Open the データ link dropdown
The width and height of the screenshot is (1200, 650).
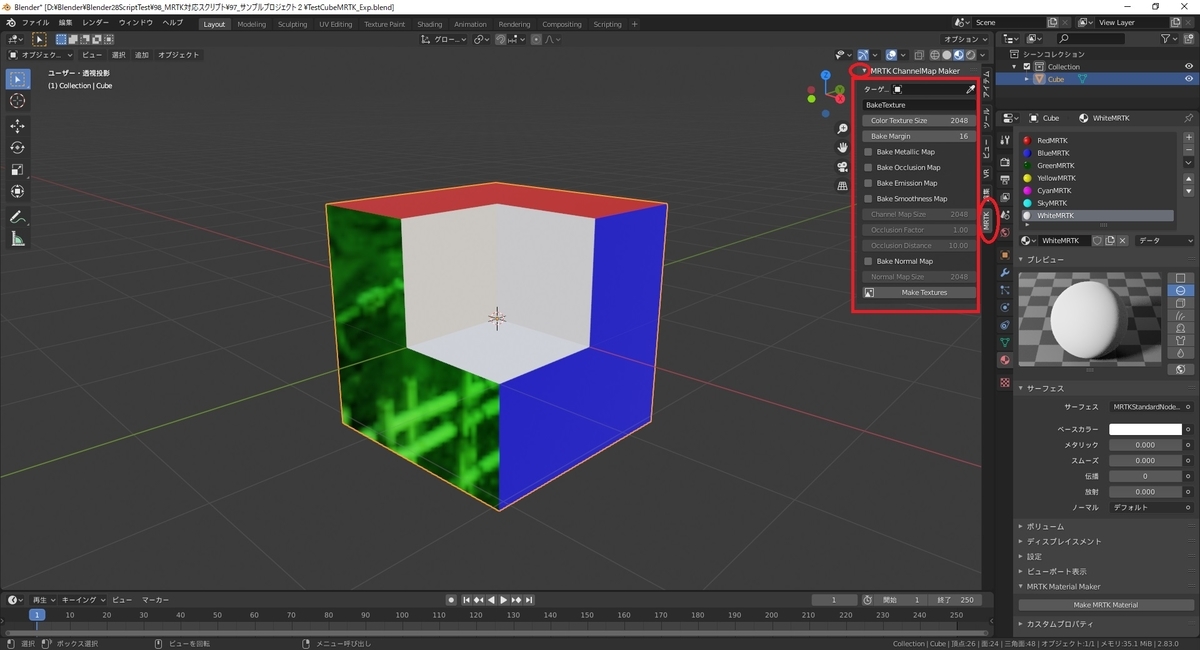click(1164, 241)
